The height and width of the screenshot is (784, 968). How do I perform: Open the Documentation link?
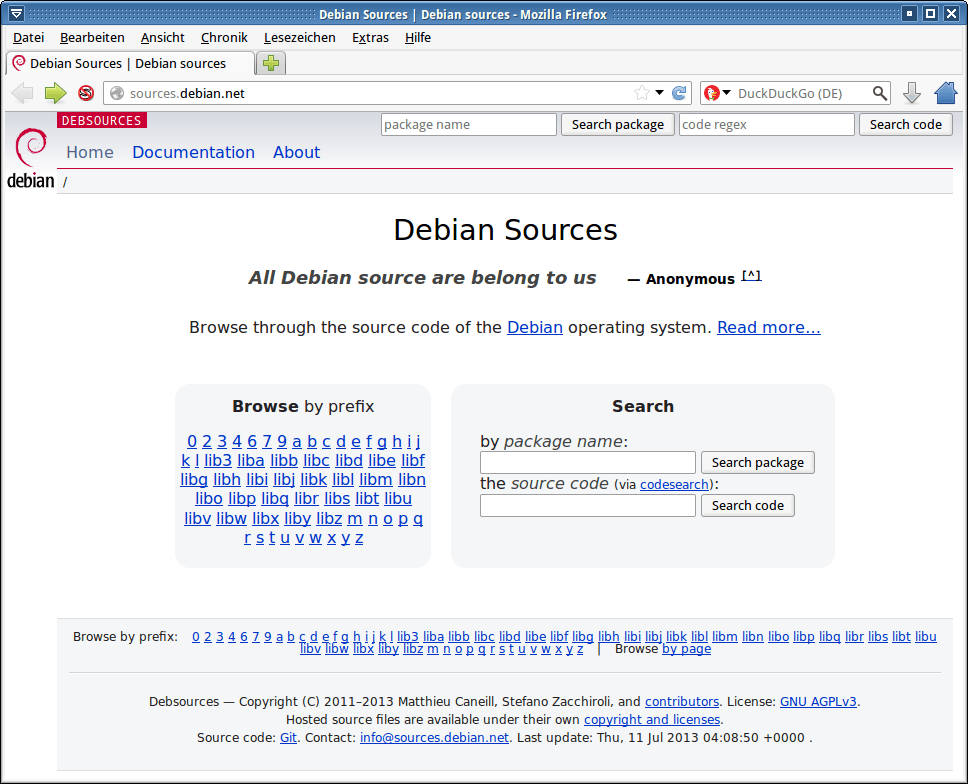193,152
